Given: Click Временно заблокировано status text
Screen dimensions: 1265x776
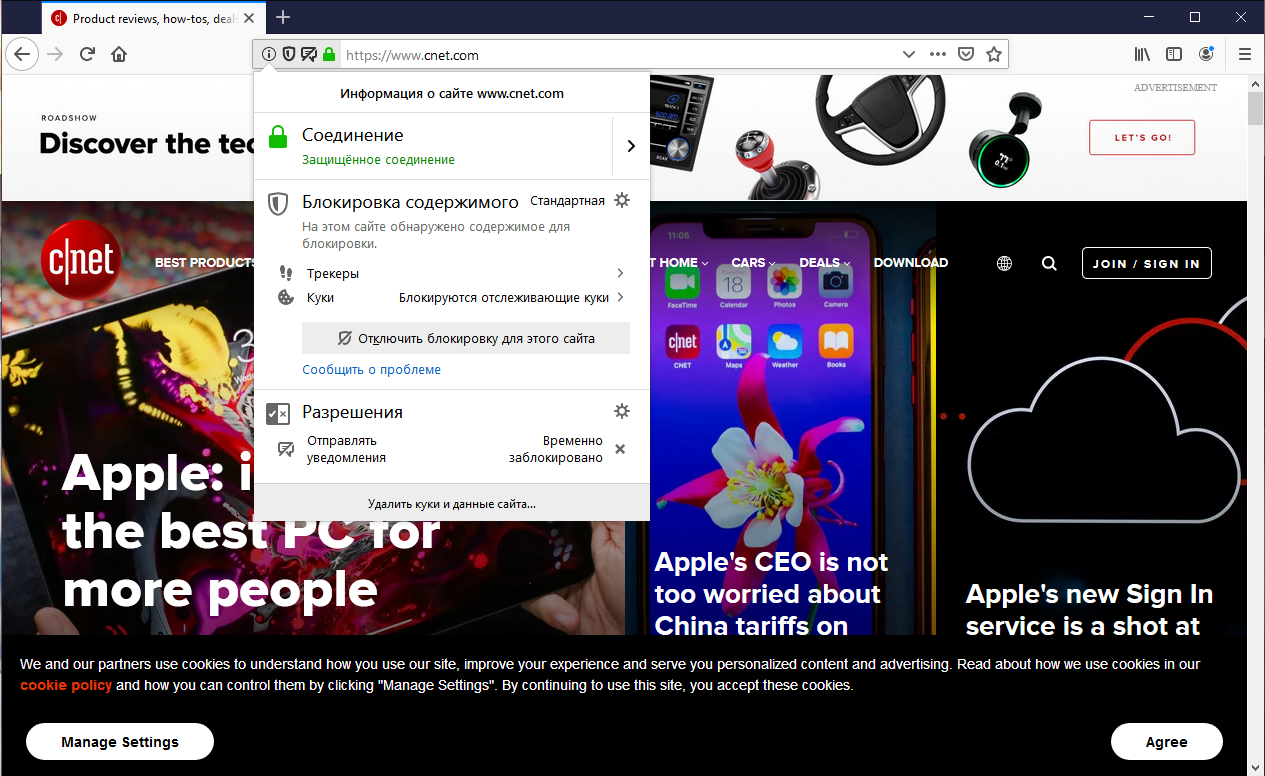Looking at the screenshot, I should [556, 449].
